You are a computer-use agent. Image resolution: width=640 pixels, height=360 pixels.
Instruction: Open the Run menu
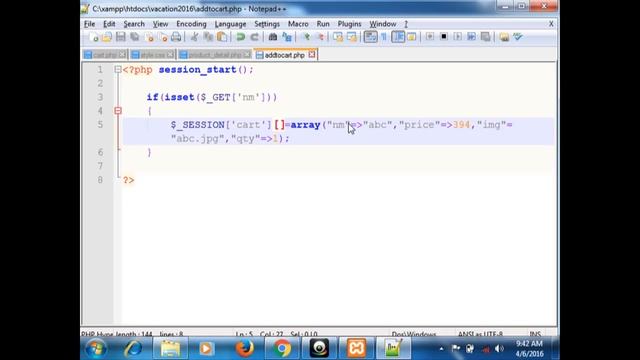coord(323,24)
